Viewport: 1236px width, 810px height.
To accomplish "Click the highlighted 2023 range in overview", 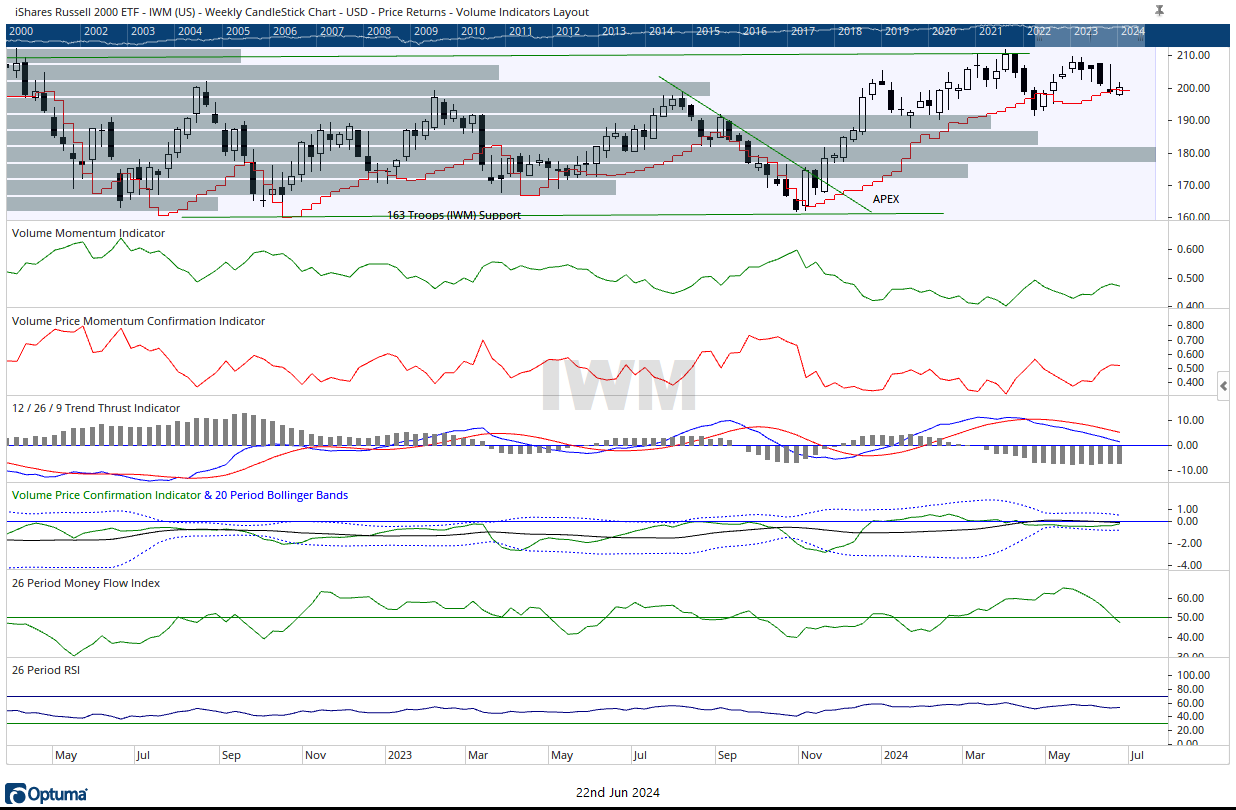I will (1085, 31).
